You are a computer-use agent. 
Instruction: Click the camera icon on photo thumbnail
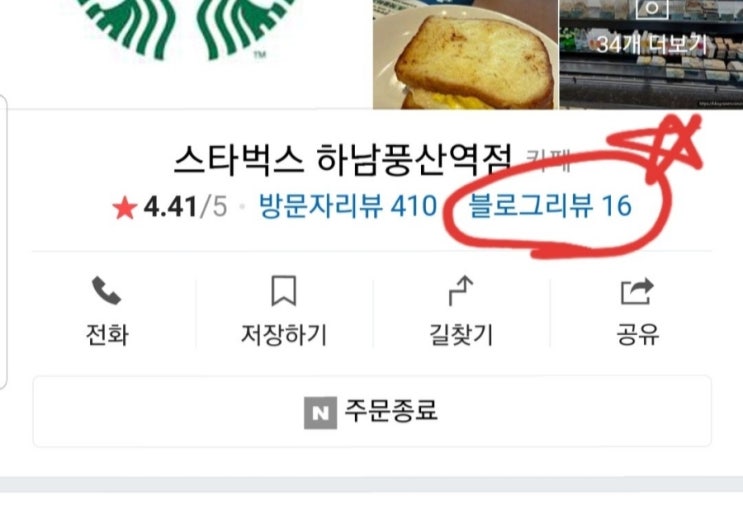pos(652,7)
